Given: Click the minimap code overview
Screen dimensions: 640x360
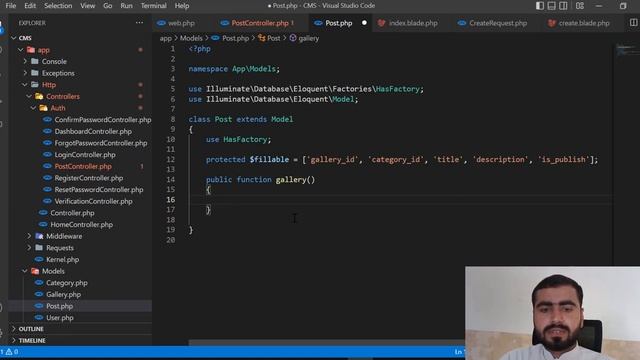Looking at the screenshot, I should [x=628, y=51].
